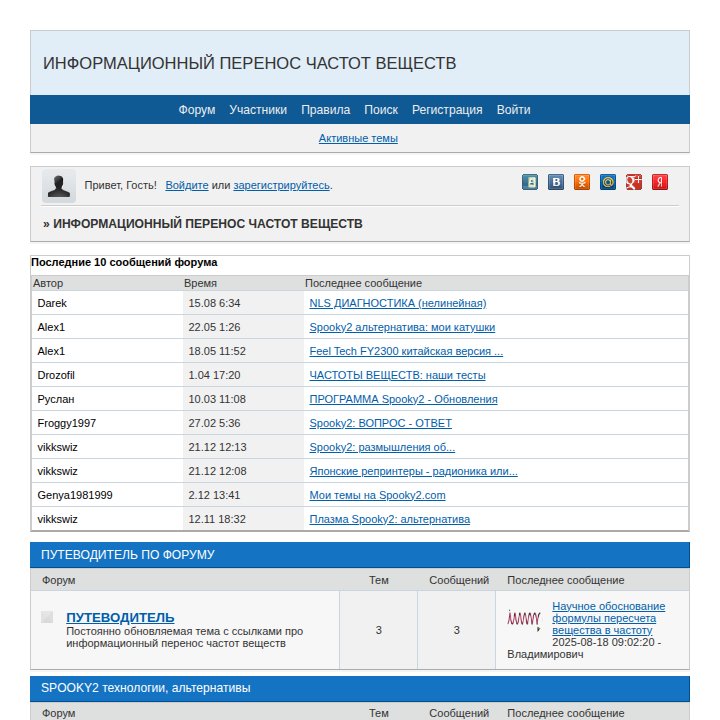Open Spooky2: ВОПРОС - ОТВЕТ topic
This screenshot has width=720, height=720.
tap(381, 423)
